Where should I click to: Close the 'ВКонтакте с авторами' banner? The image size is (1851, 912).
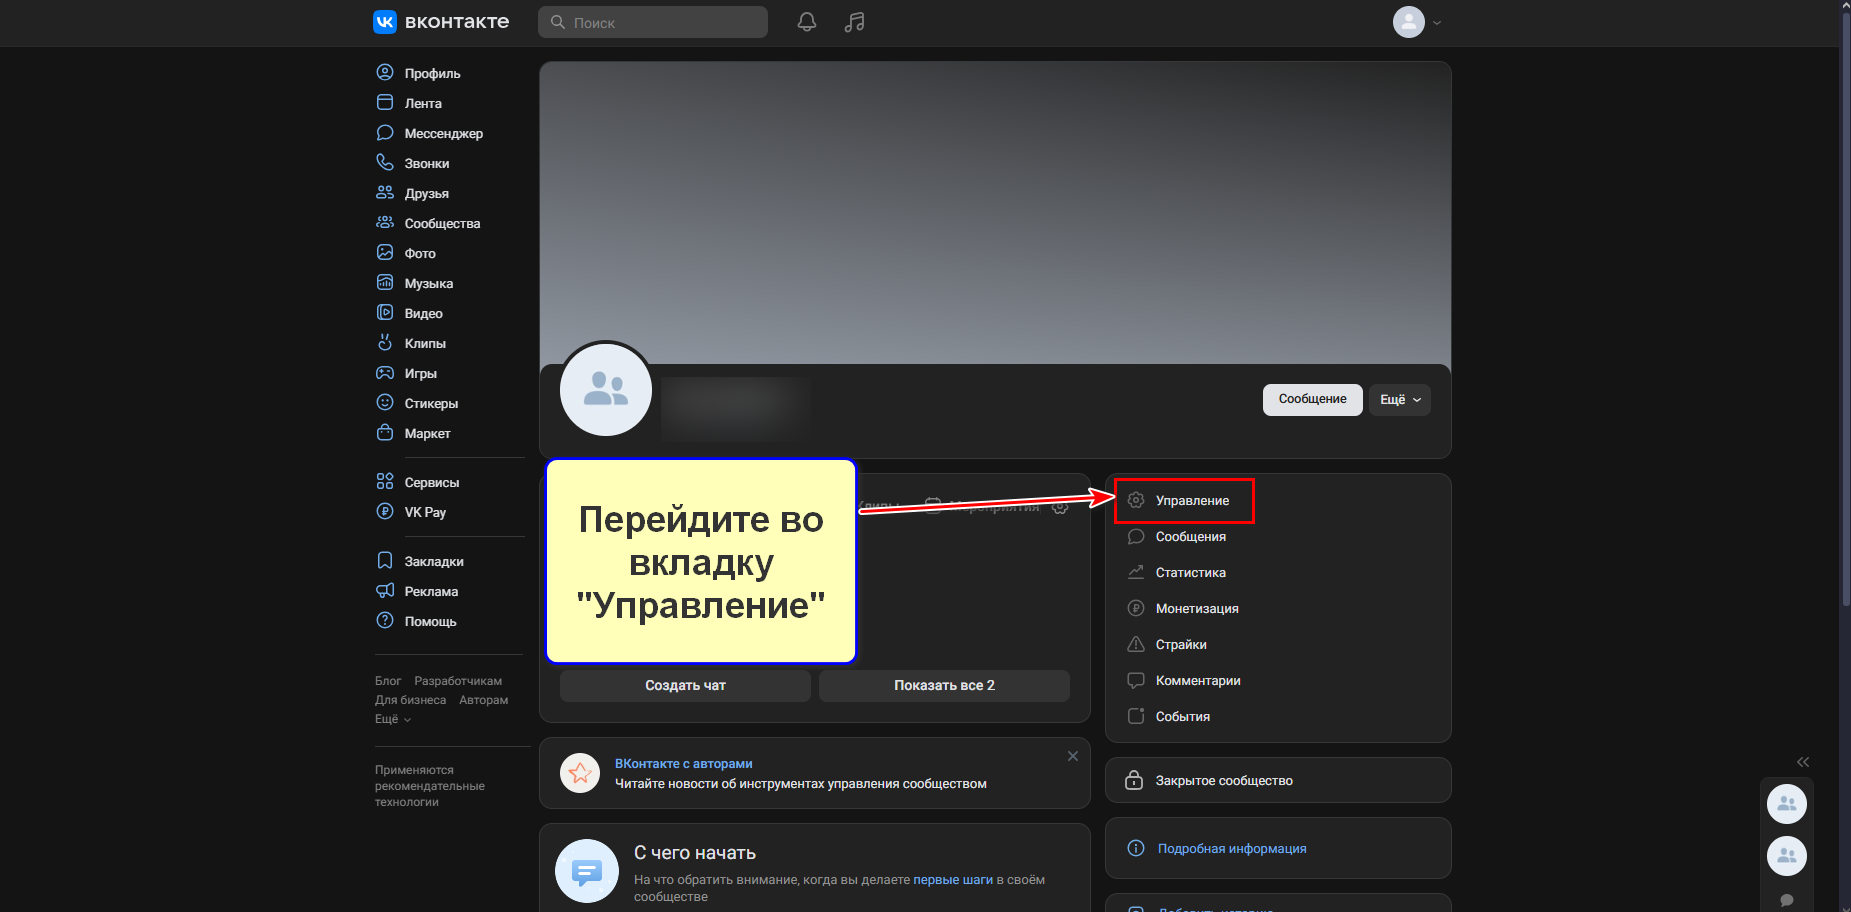(1073, 756)
